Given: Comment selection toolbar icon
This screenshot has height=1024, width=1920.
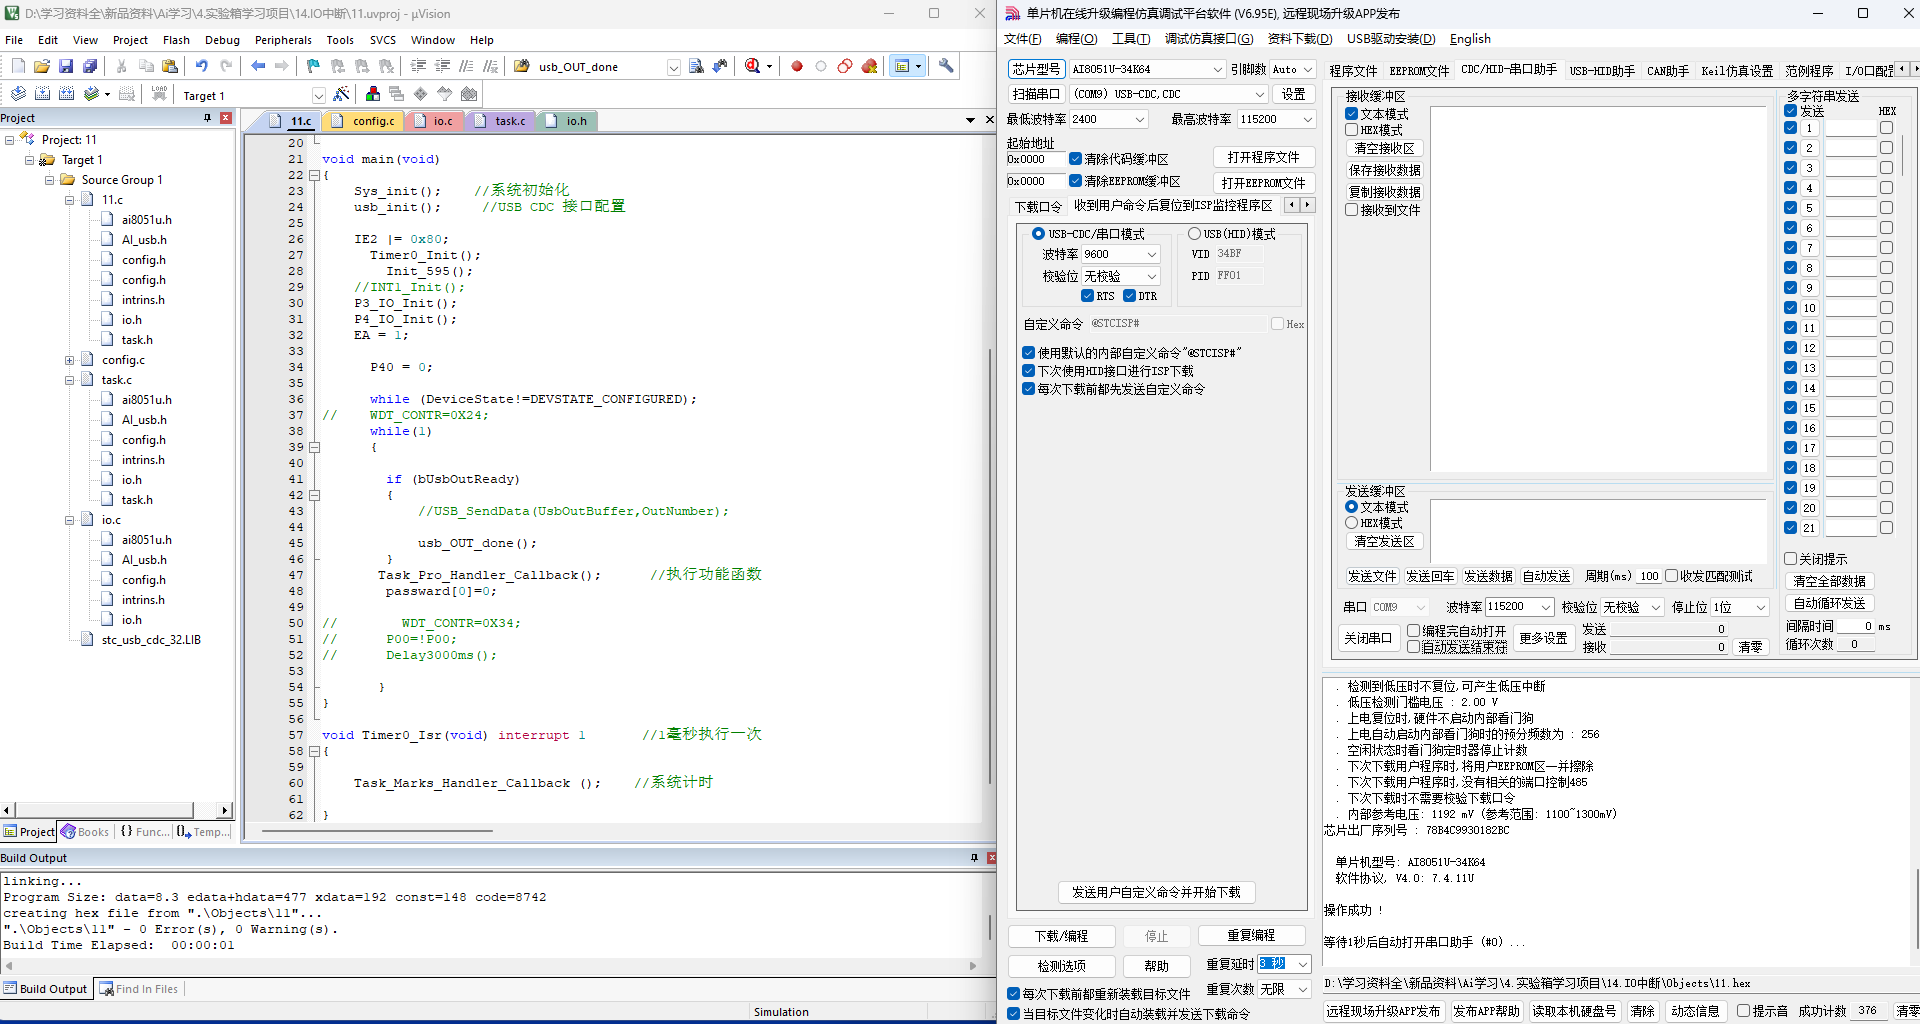Looking at the screenshot, I should pos(466,66).
